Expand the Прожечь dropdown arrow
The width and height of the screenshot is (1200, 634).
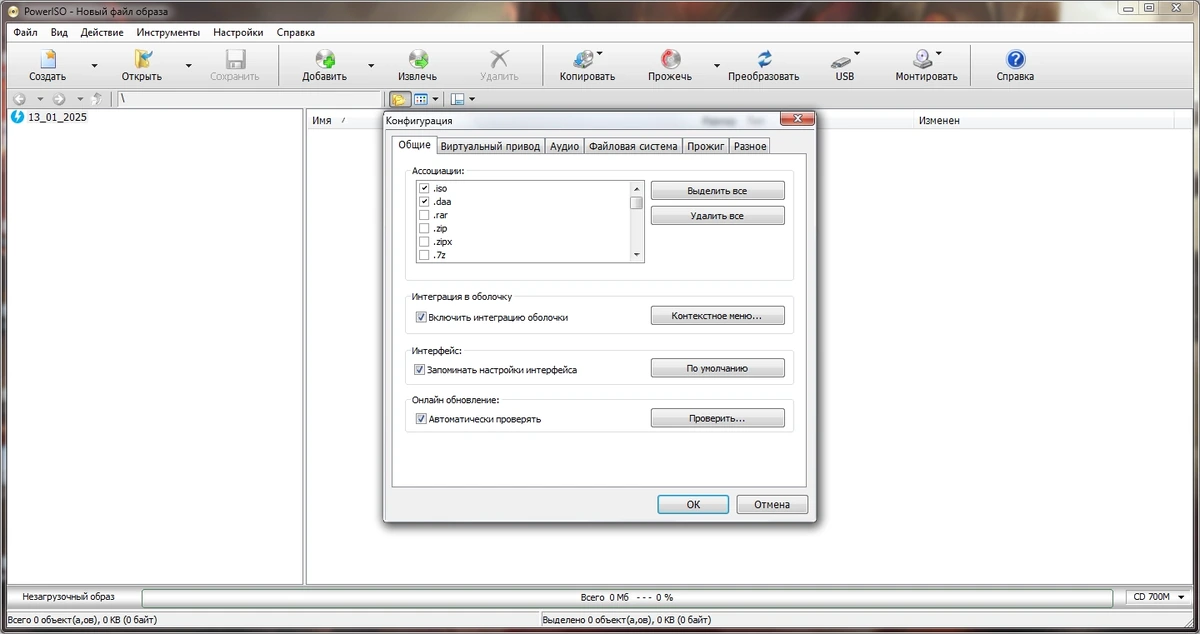(x=716, y=66)
